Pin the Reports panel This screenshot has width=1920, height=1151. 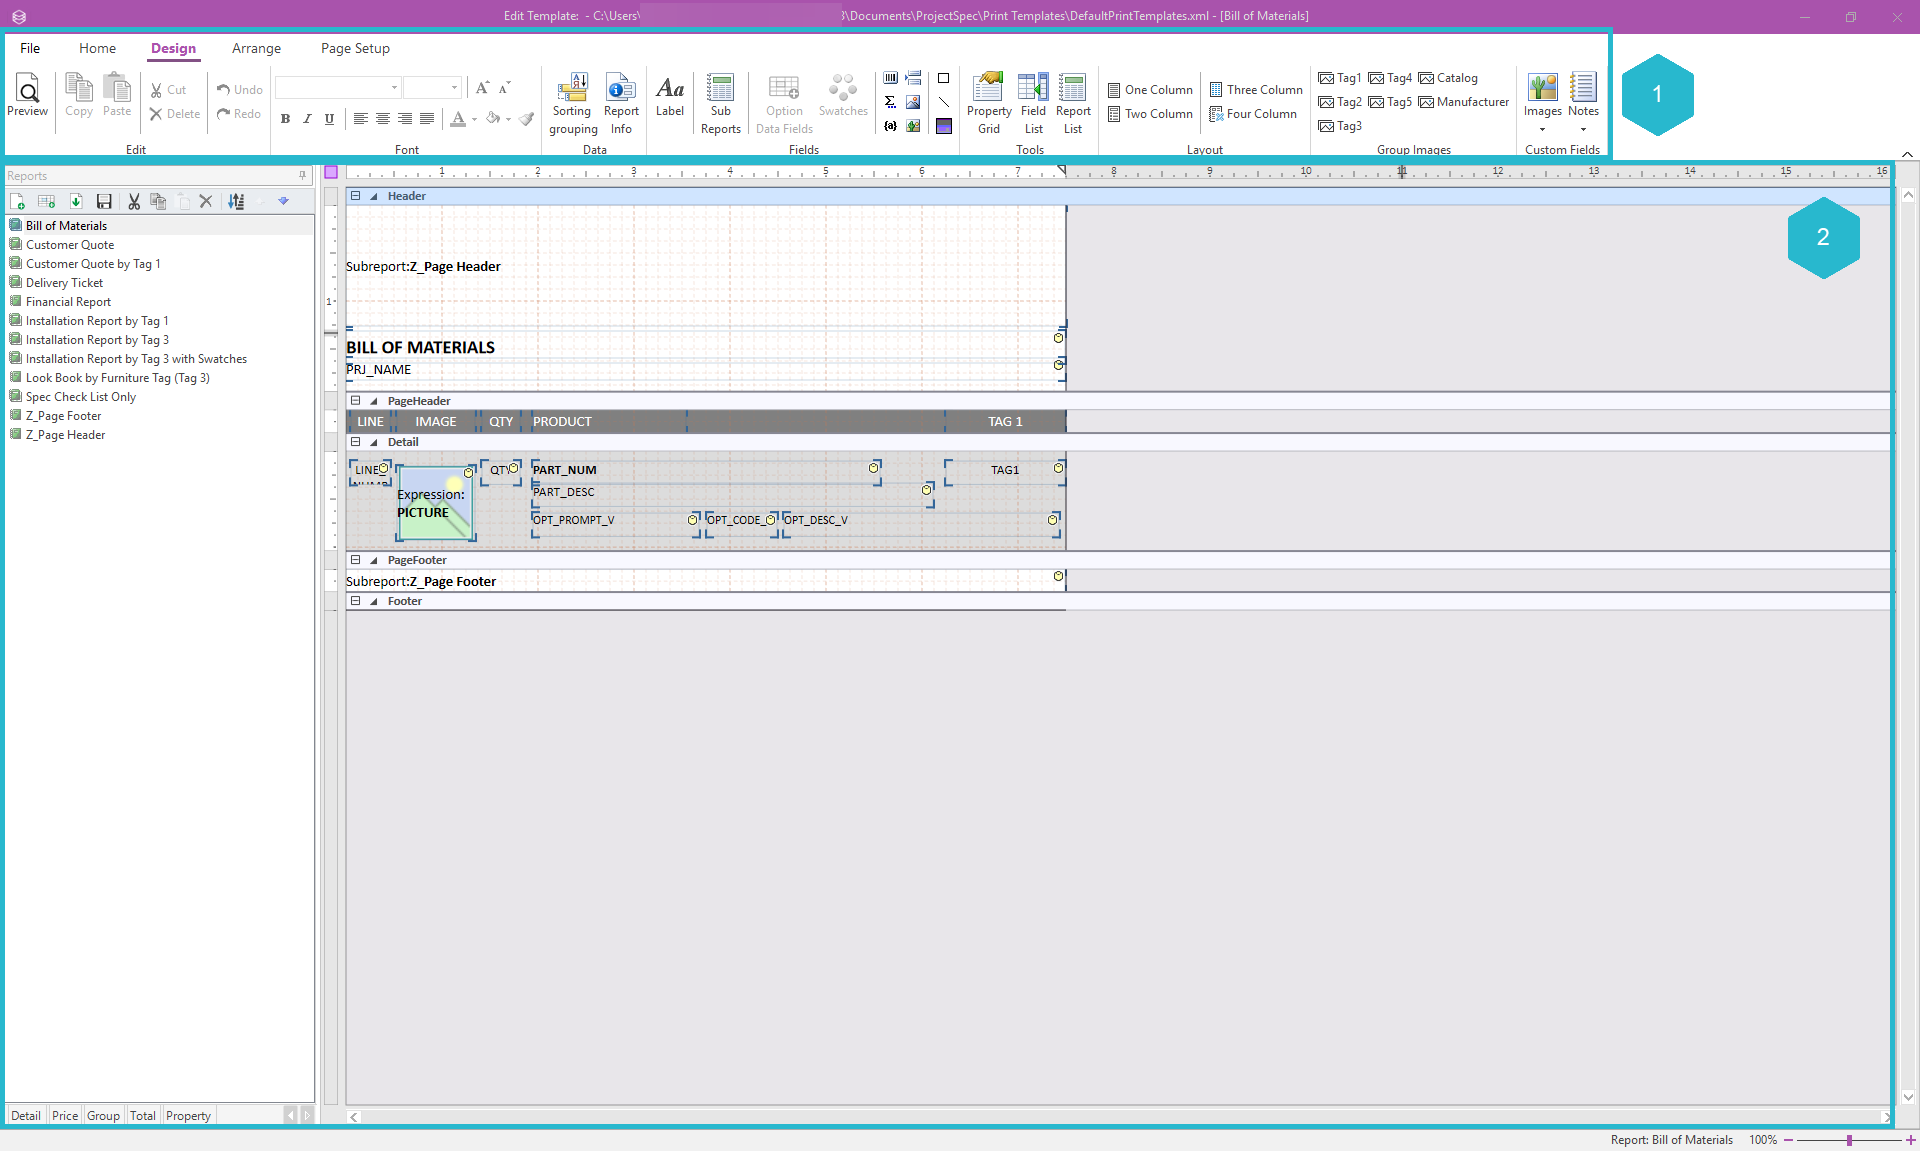point(302,175)
